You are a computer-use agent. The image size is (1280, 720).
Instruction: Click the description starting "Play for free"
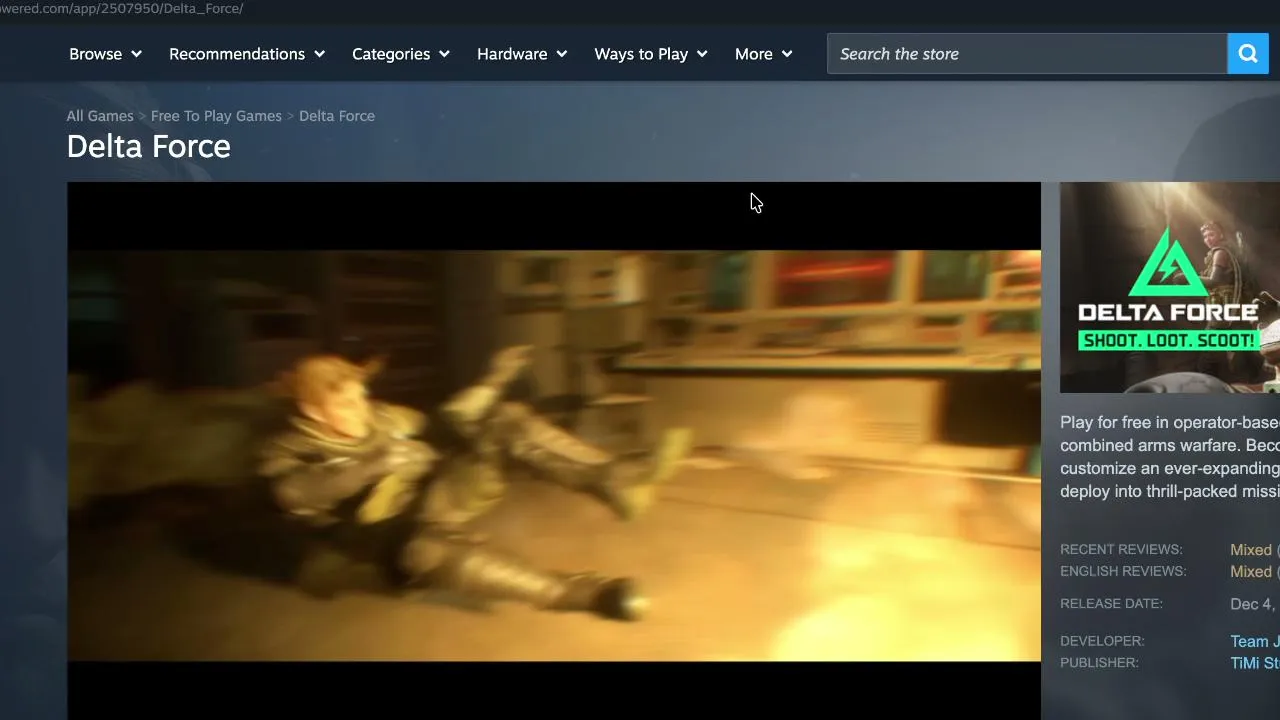coord(1170,457)
